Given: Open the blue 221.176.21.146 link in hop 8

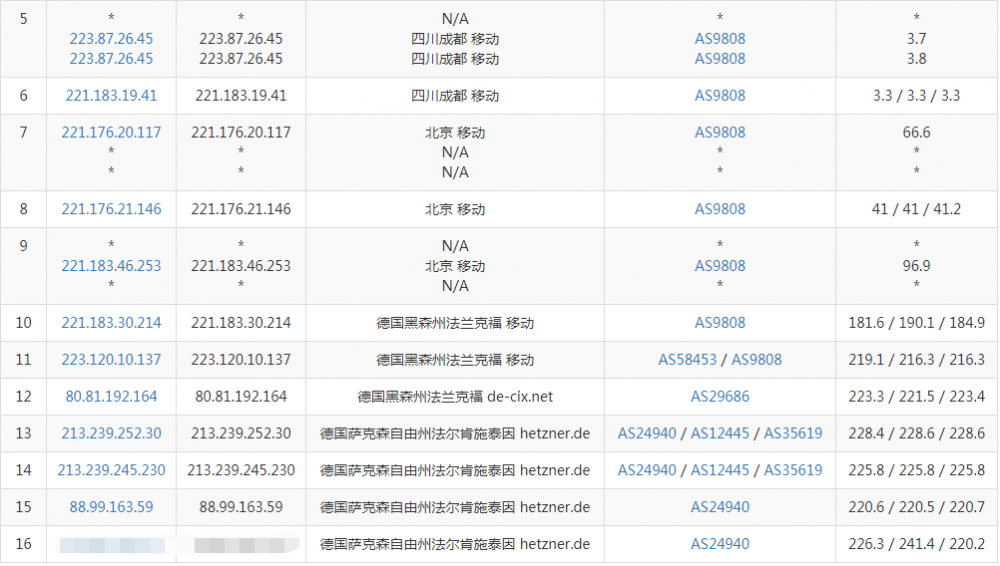Looking at the screenshot, I should pos(111,210).
